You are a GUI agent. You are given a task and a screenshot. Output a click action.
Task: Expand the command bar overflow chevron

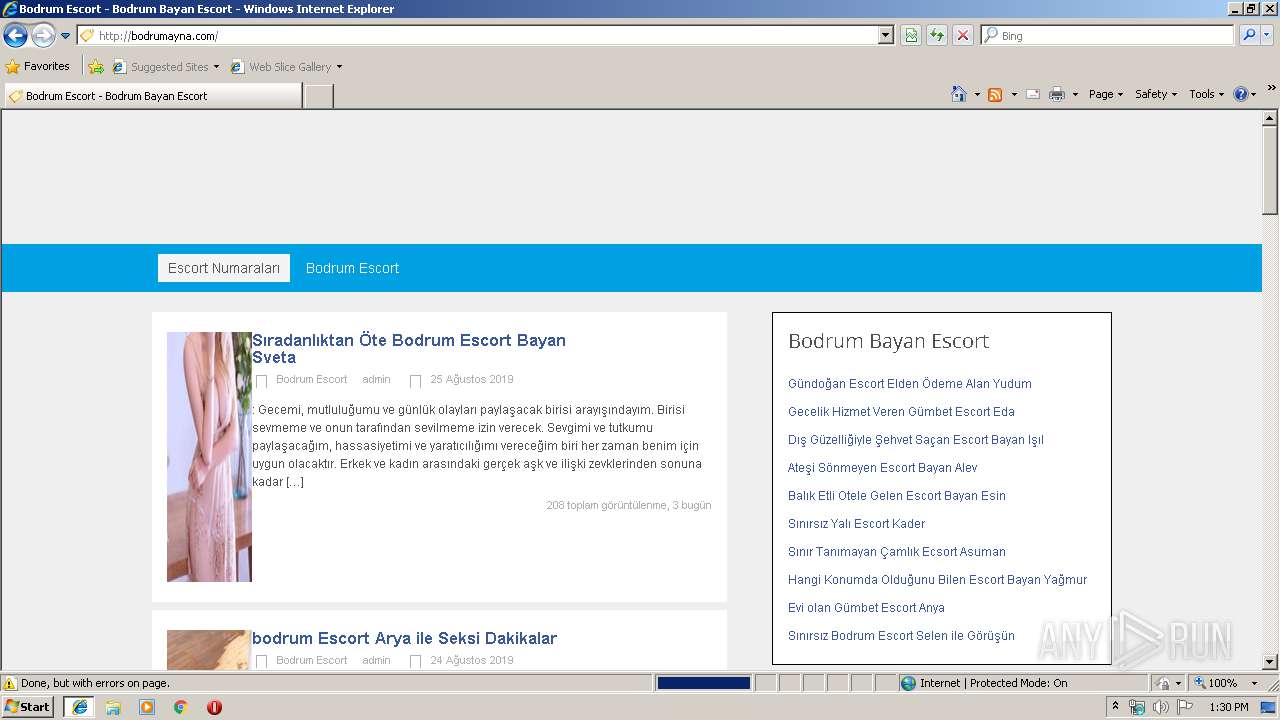click(1271, 89)
